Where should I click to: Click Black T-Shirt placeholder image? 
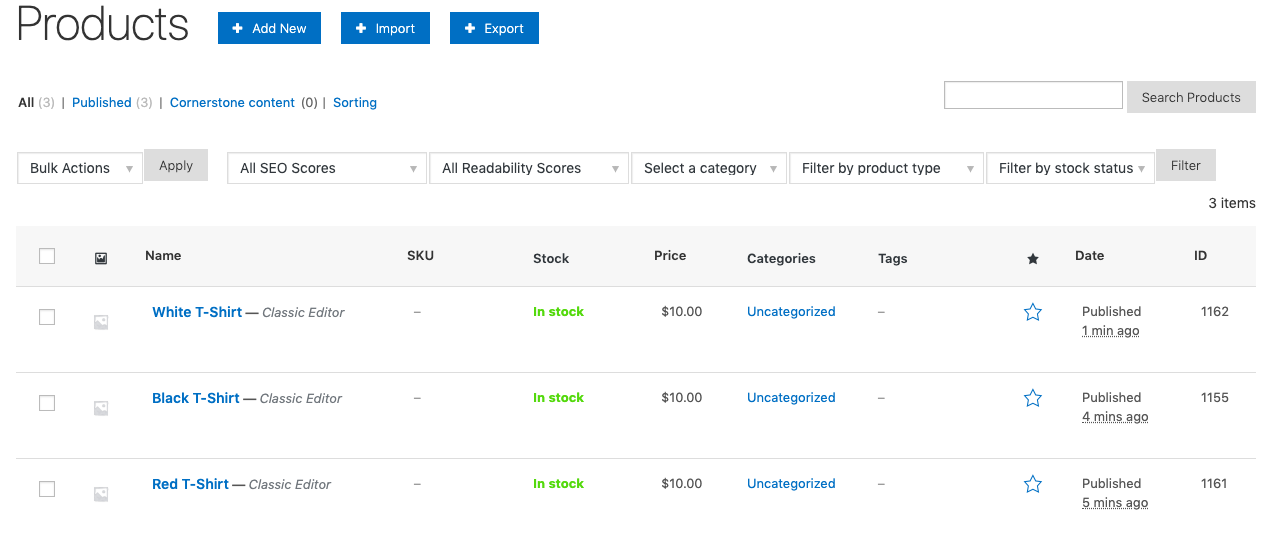point(101,408)
